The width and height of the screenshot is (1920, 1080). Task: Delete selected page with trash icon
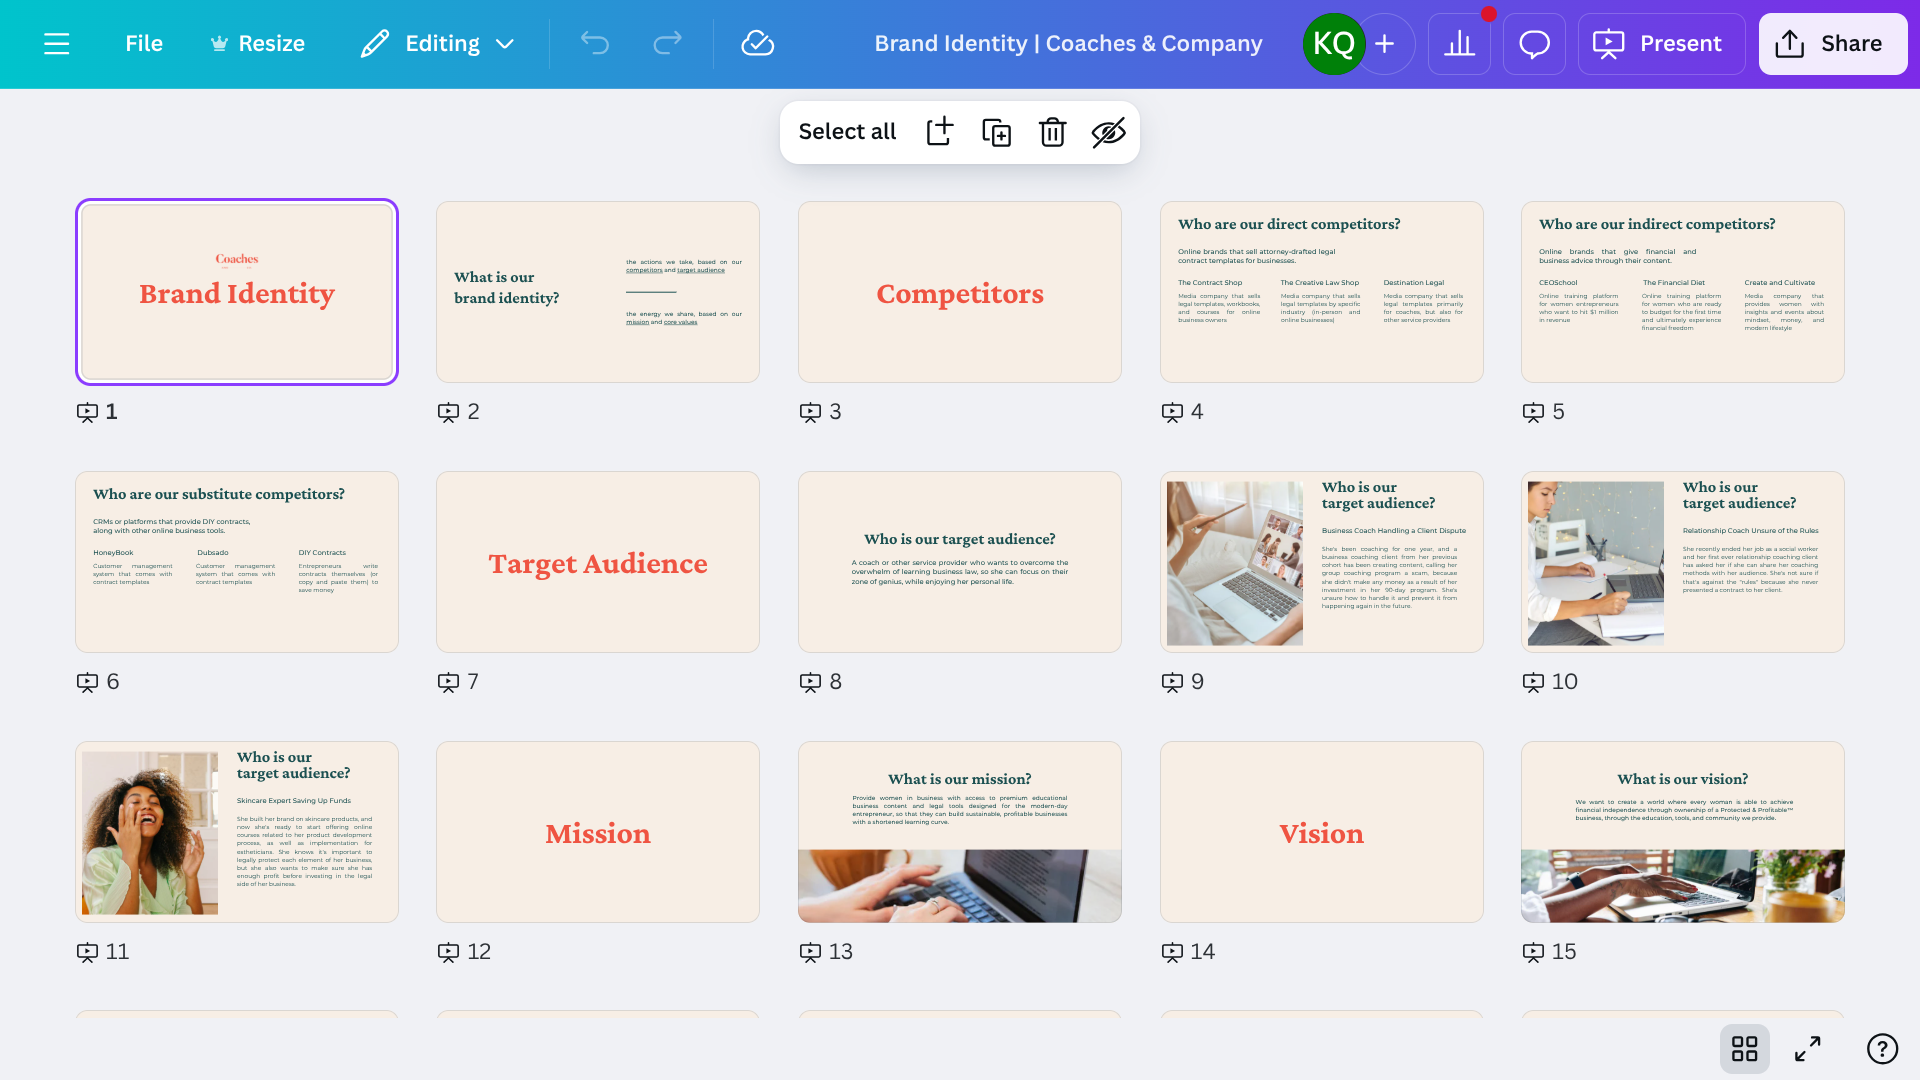pos(1052,132)
